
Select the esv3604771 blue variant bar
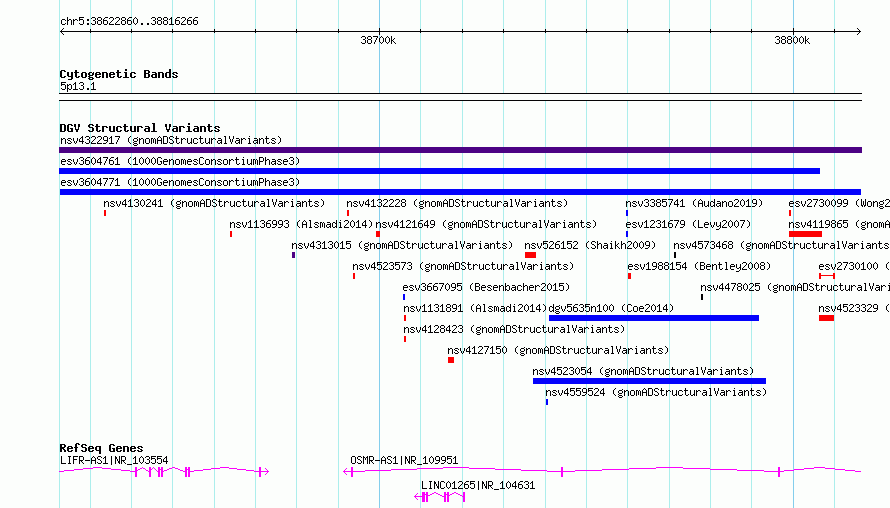pyautogui.click(x=460, y=192)
